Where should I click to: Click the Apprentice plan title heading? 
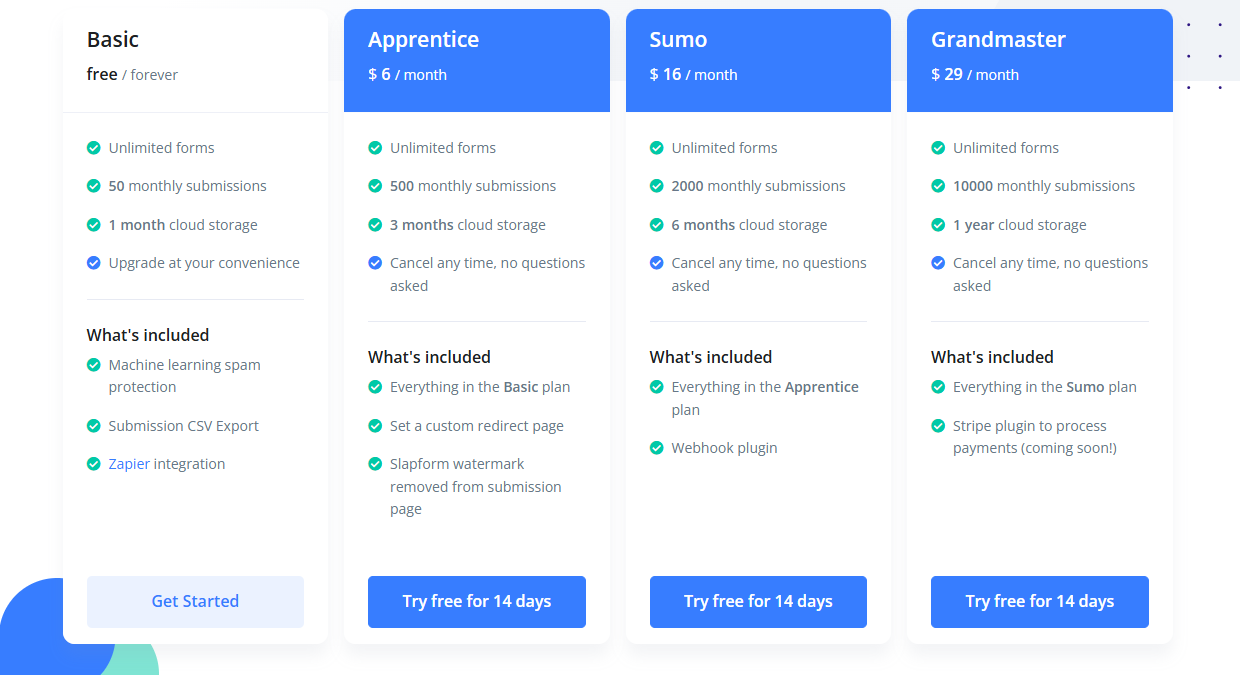[423, 40]
